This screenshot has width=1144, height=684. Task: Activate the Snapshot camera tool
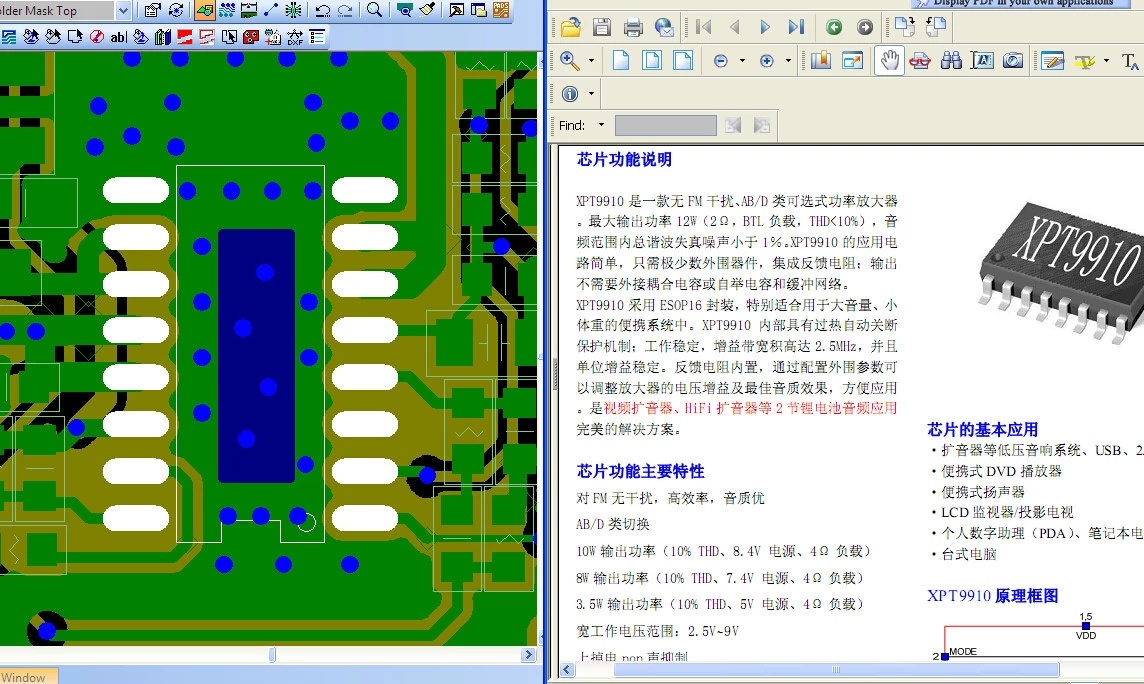[1013, 61]
